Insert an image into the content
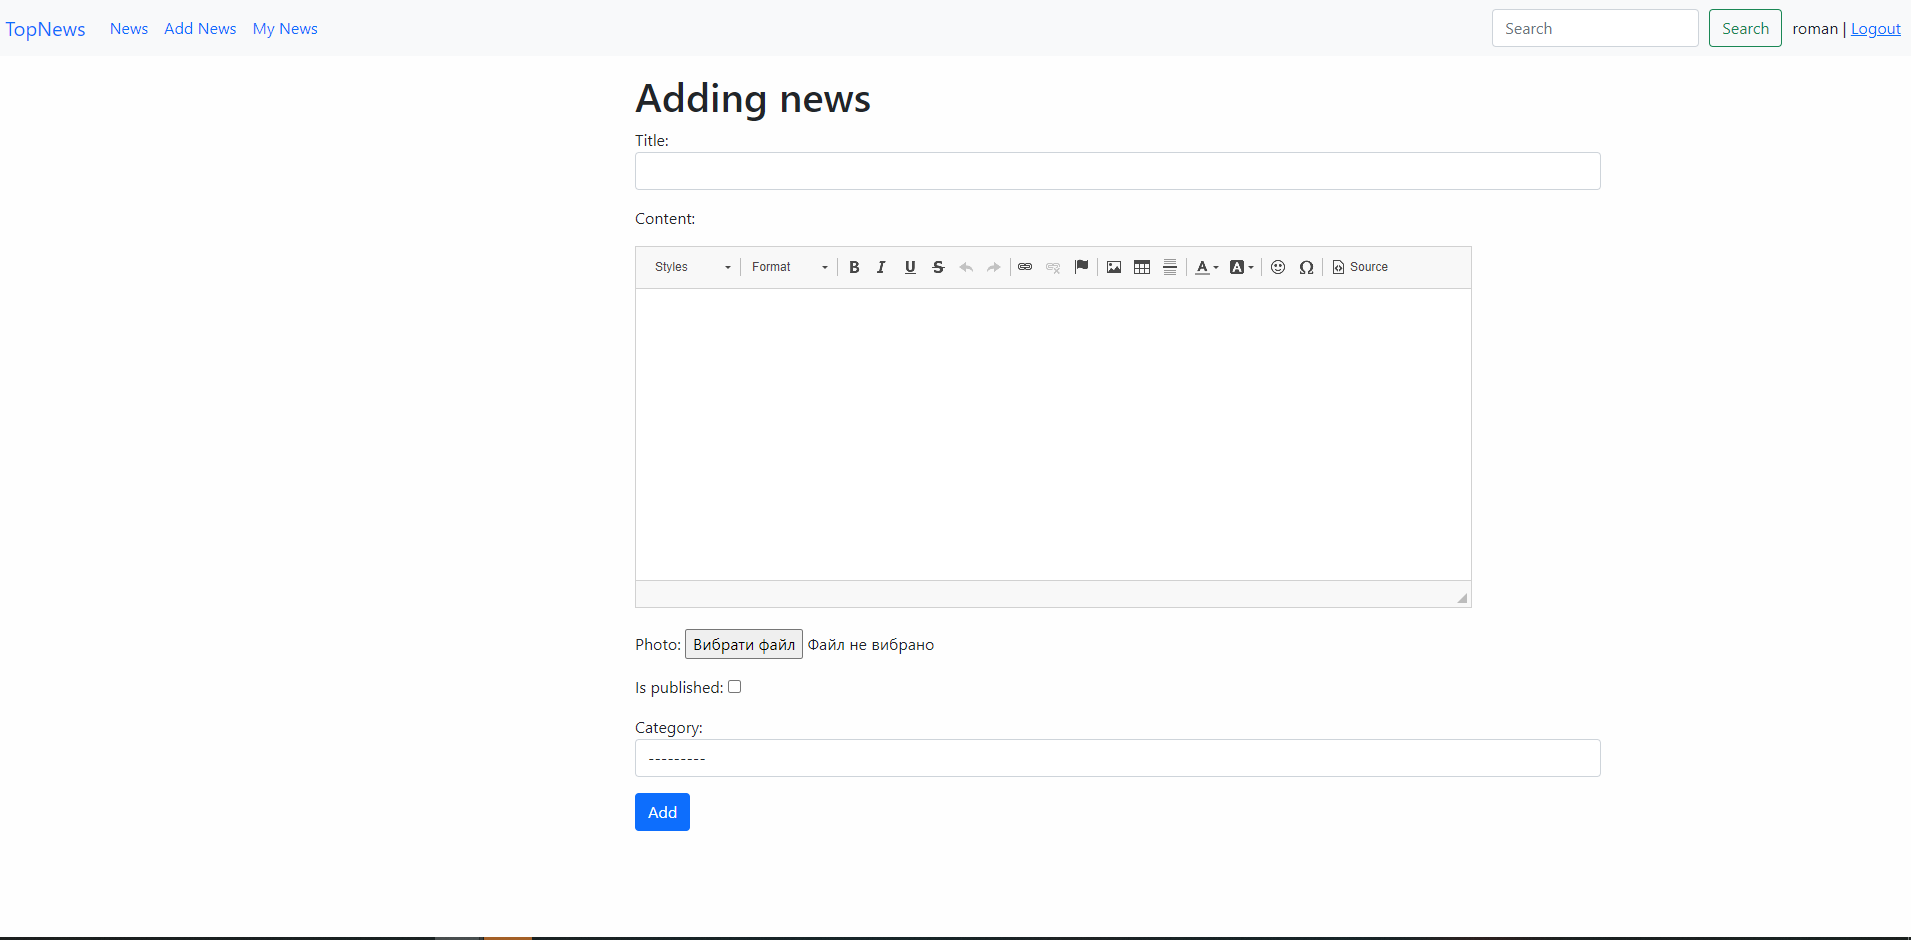Screen dimensions: 1911x940 pos(1114,267)
